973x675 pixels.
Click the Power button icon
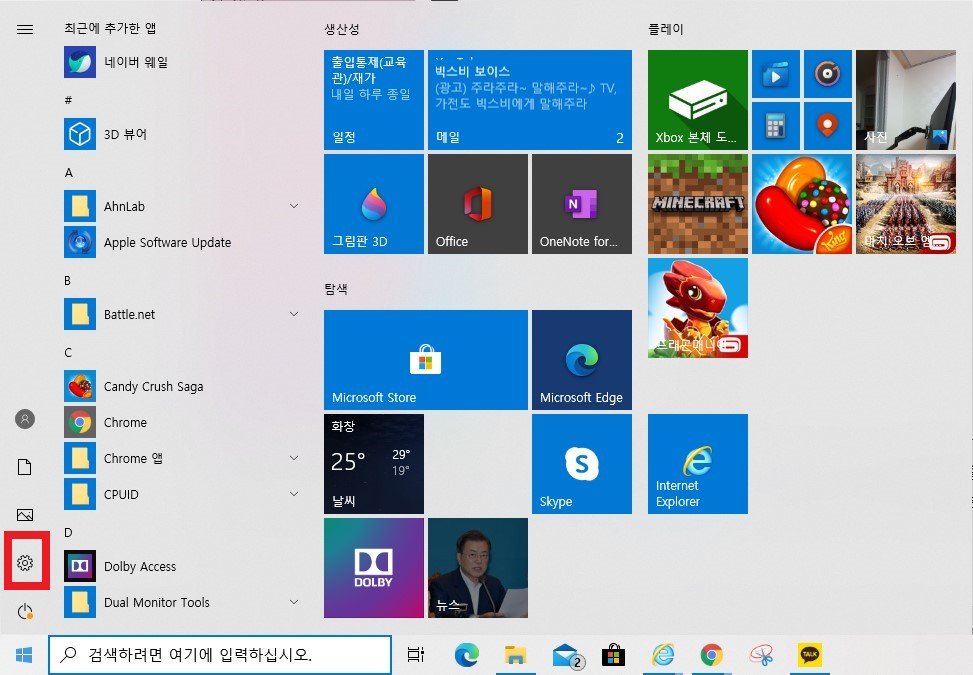coord(25,611)
